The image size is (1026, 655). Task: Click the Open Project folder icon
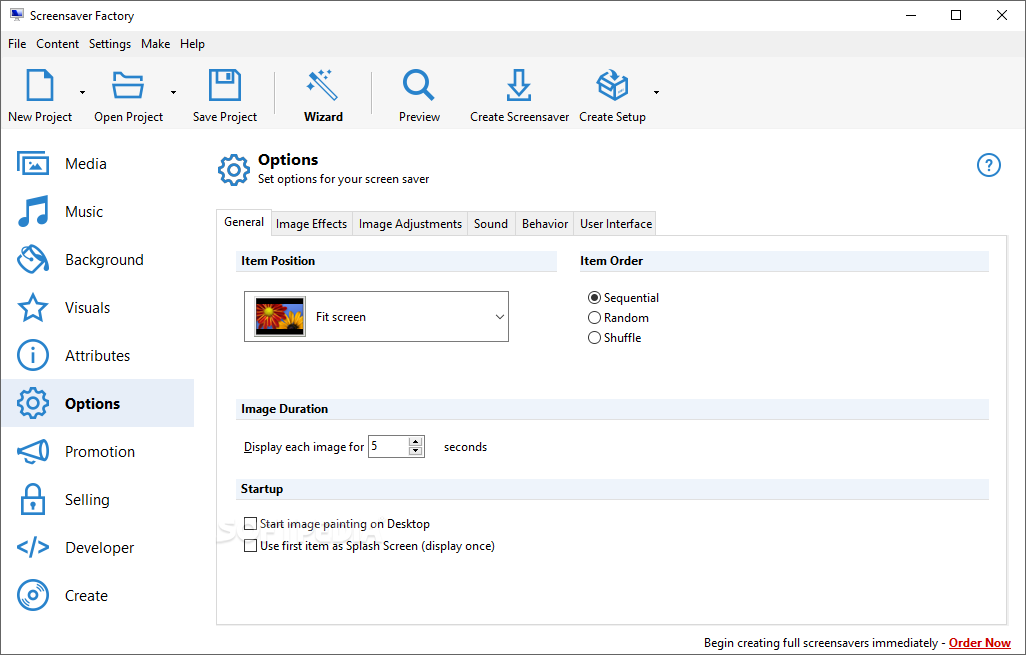(x=128, y=85)
